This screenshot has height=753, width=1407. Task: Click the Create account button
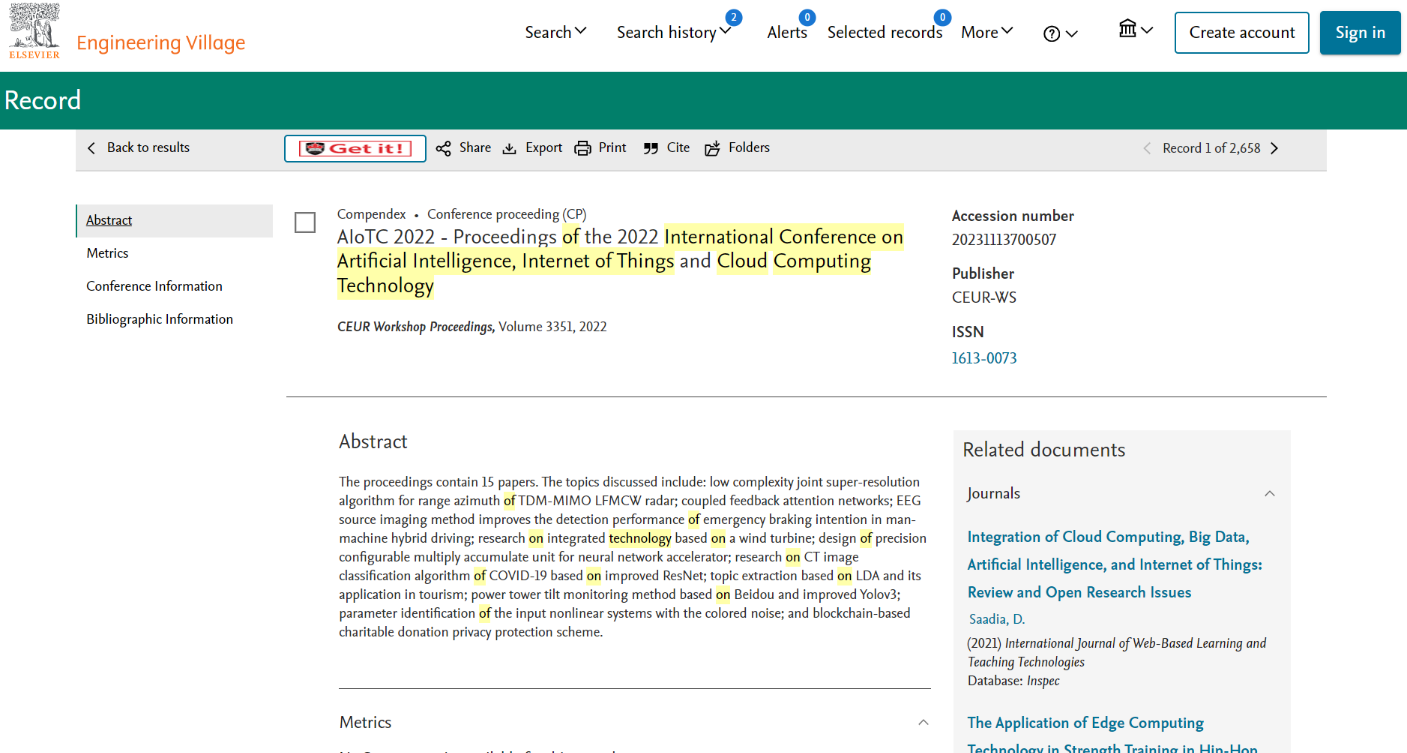click(x=1242, y=32)
